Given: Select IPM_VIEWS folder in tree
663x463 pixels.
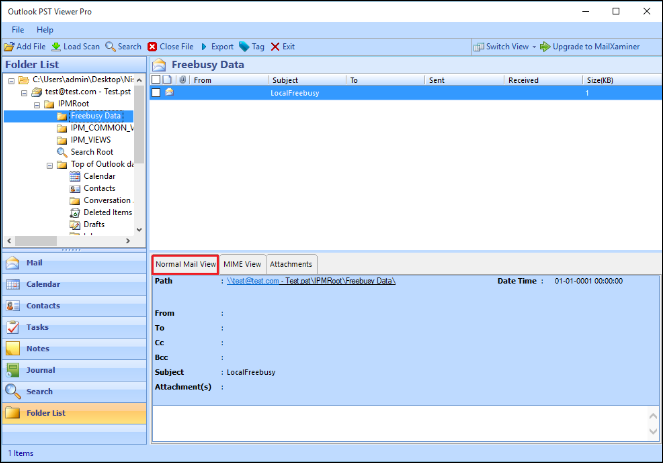Looking at the screenshot, I should pos(90,140).
